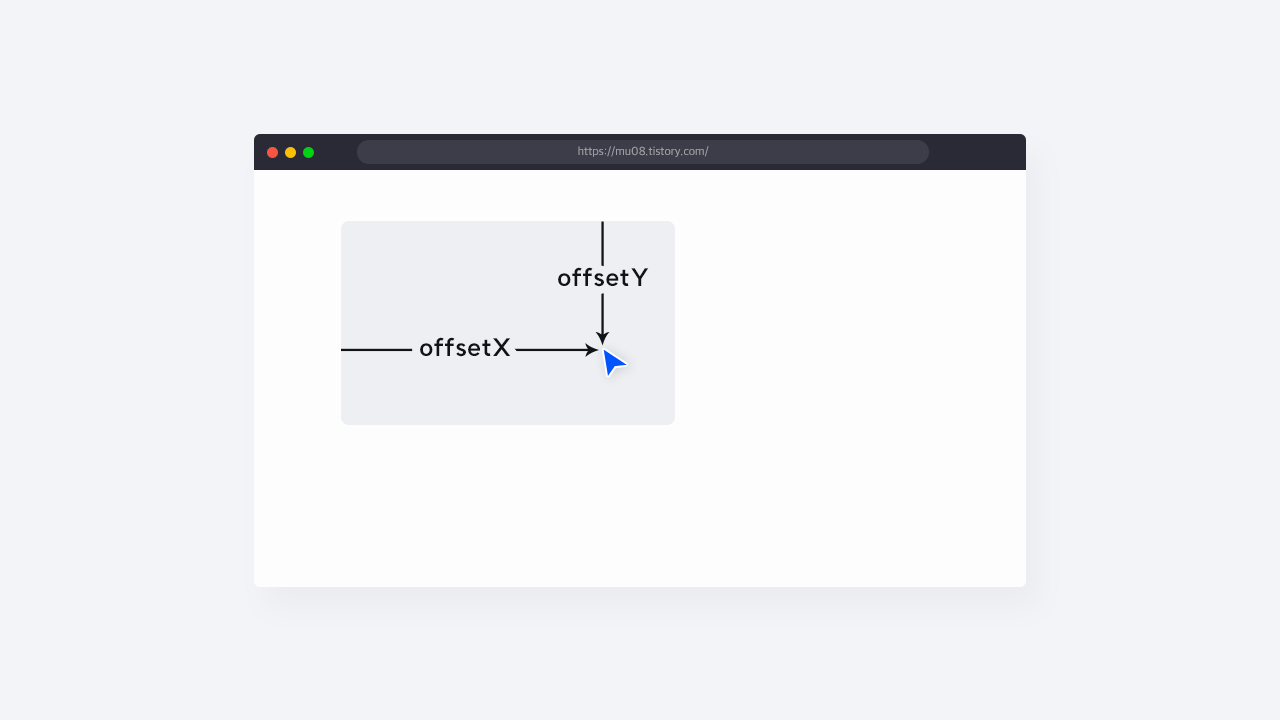The width and height of the screenshot is (1280, 720).
Task: Click the green traffic-light button
Action: [308, 152]
